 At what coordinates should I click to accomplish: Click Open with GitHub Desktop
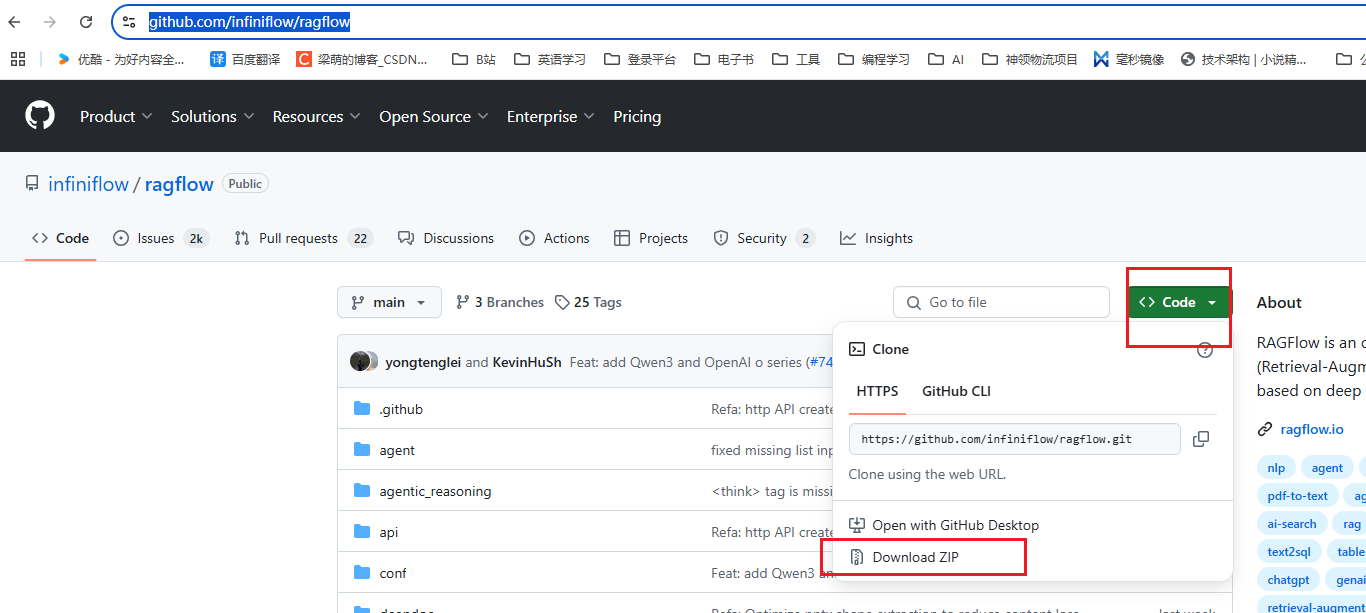click(x=943, y=525)
